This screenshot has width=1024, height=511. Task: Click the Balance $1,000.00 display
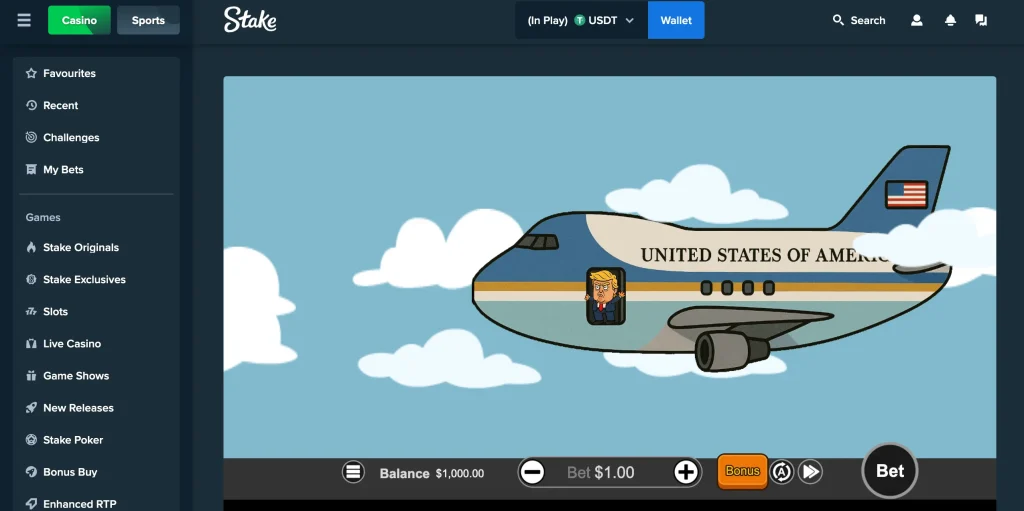[432, 473]
